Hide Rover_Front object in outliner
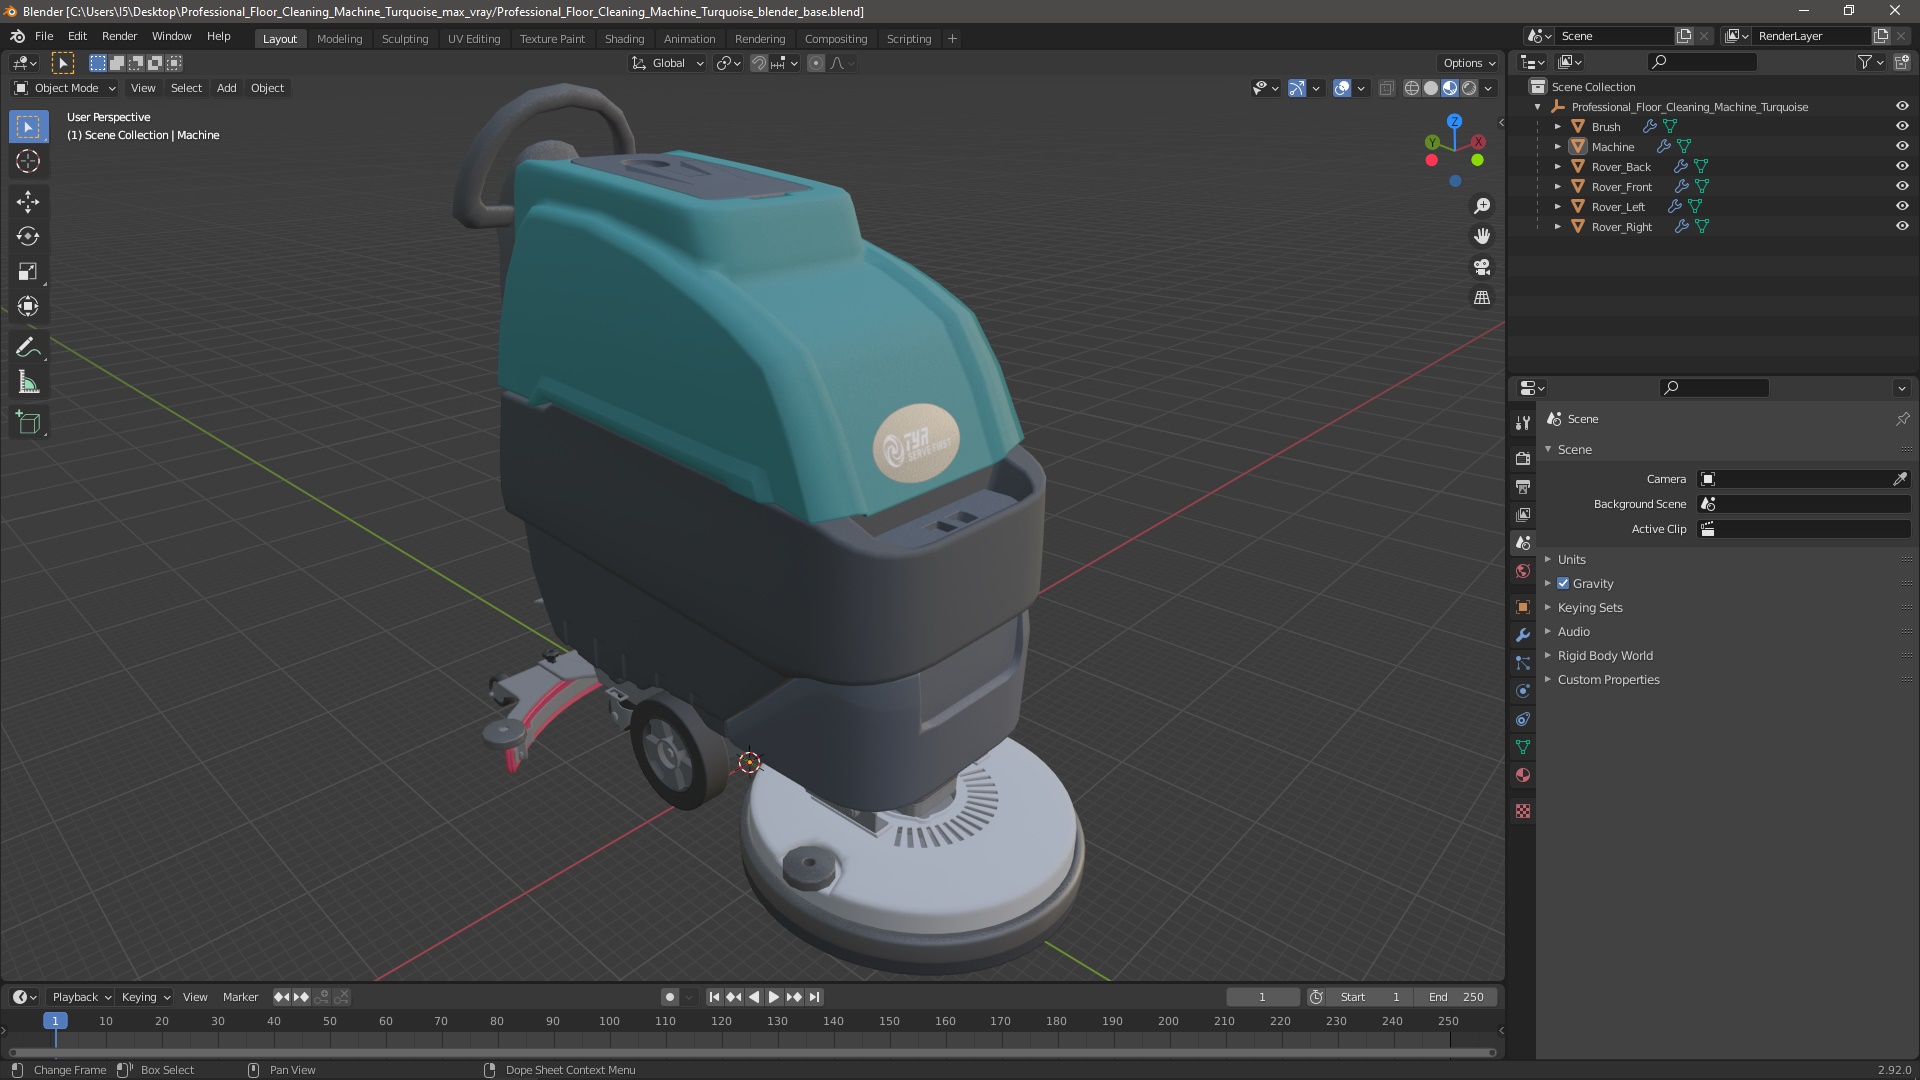 point(1902,186)
